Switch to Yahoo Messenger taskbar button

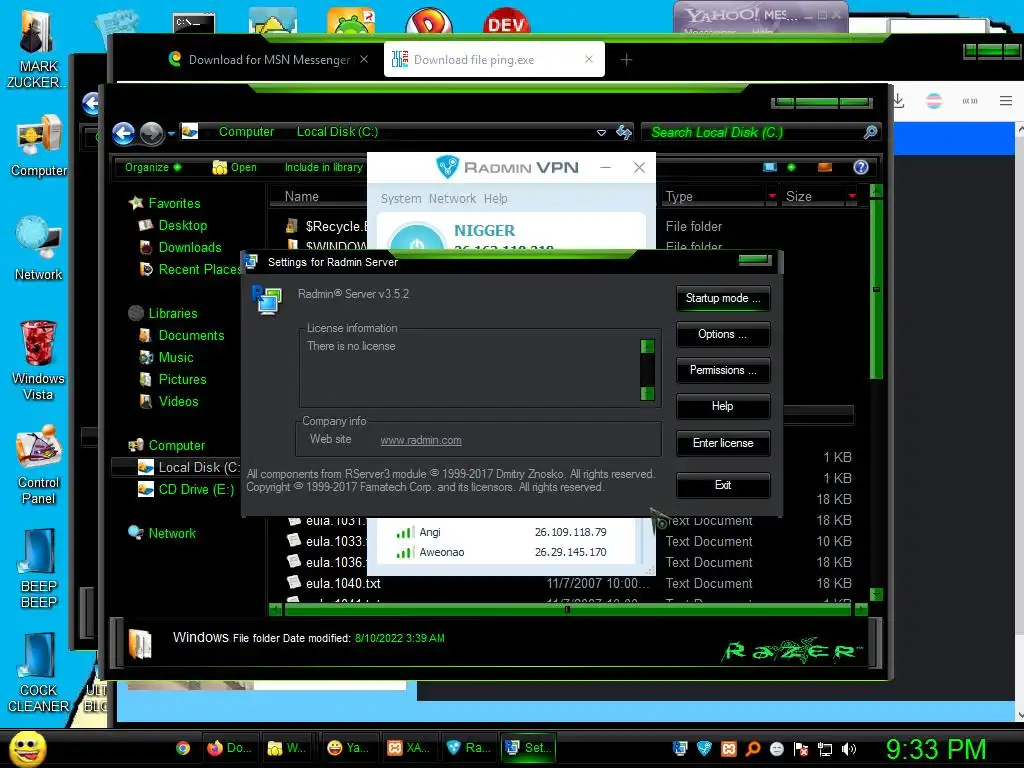[x=350, y=748]
